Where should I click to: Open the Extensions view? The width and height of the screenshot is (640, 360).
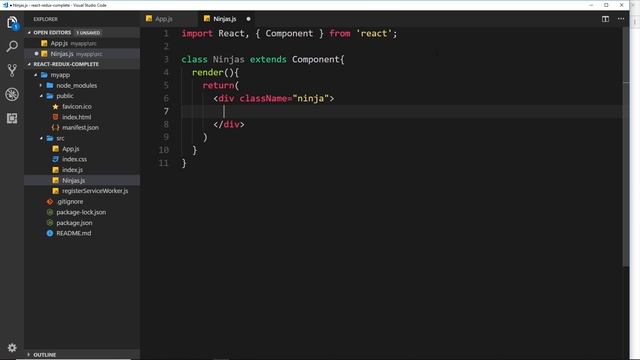[x=12, y=118]
